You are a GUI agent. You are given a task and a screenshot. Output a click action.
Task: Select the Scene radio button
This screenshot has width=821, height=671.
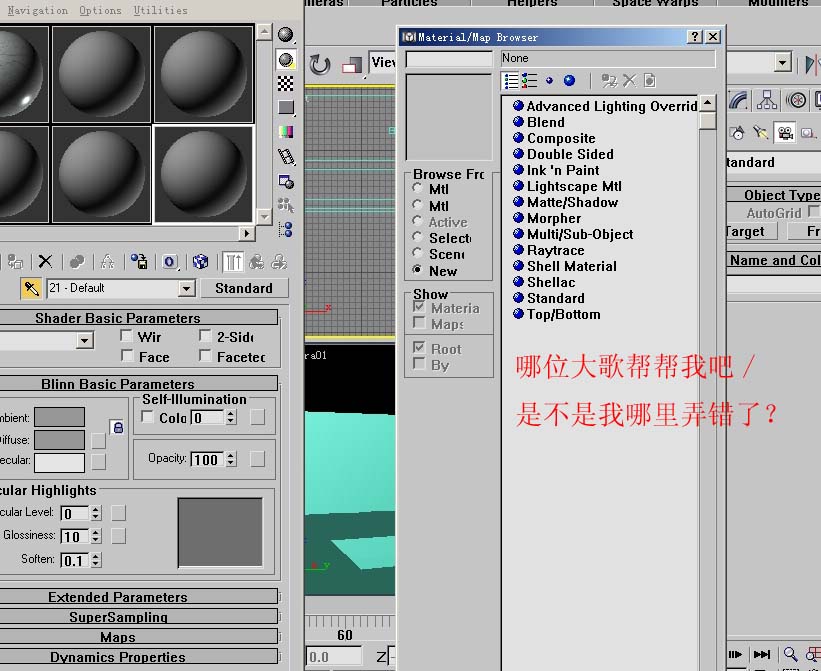pos(417,253)
